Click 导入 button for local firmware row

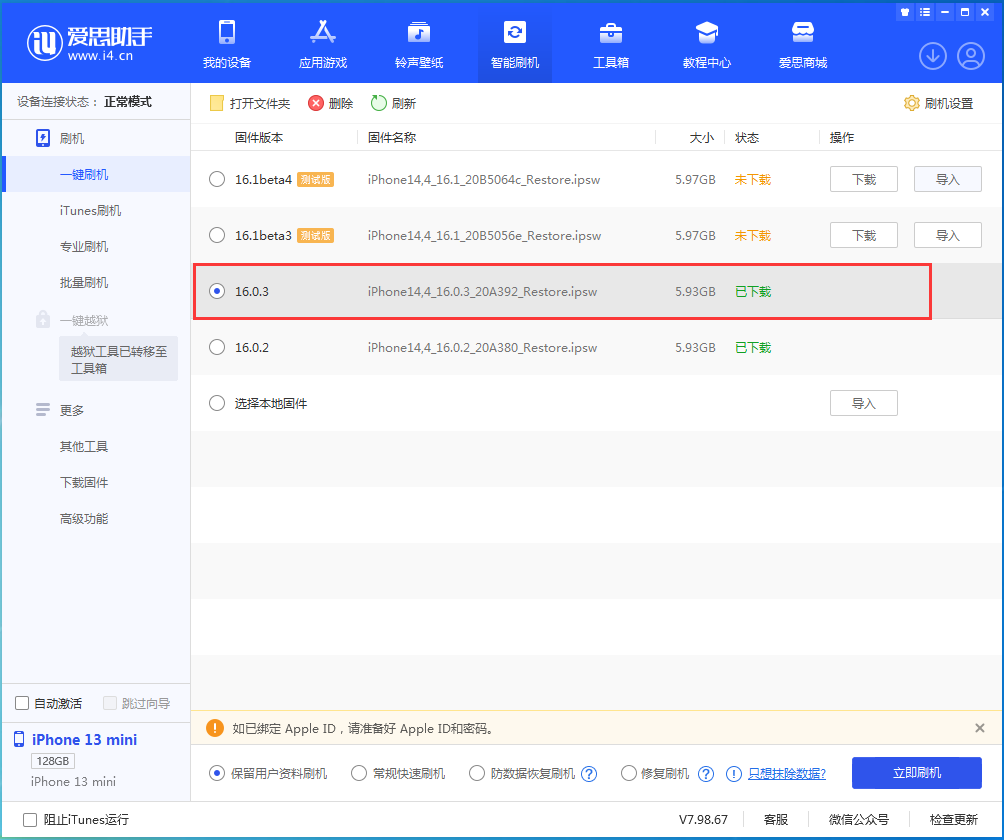click(x=864, y=403)
